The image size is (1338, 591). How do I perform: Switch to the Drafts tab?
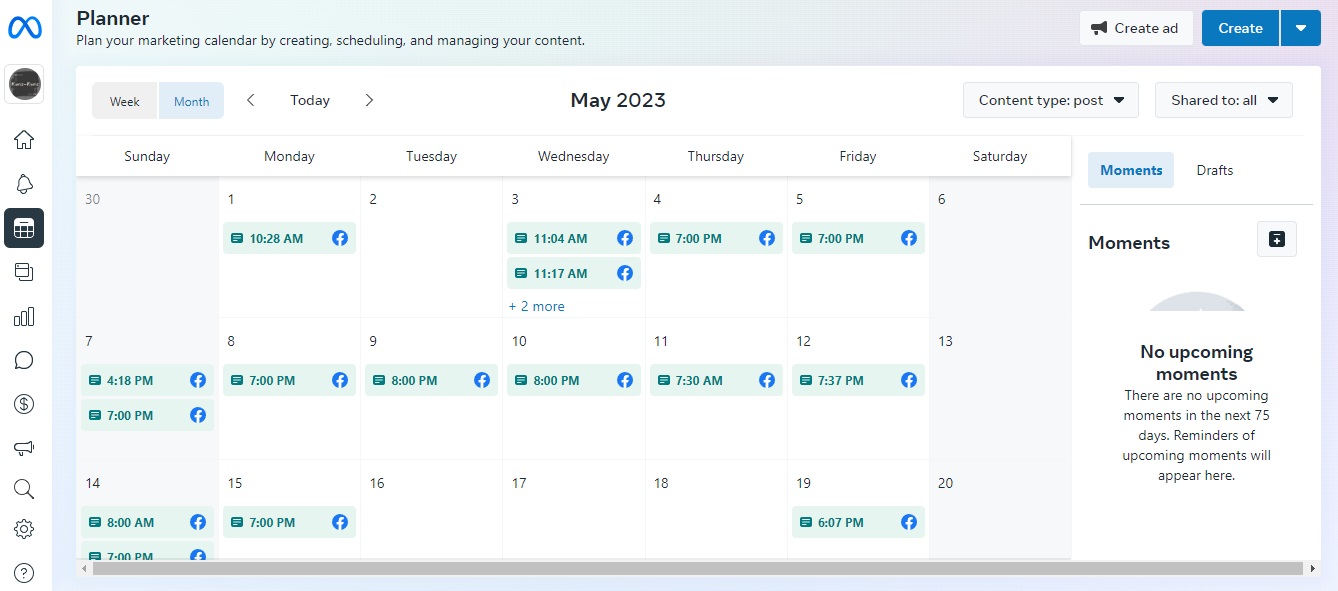[x=1214, y=170]
